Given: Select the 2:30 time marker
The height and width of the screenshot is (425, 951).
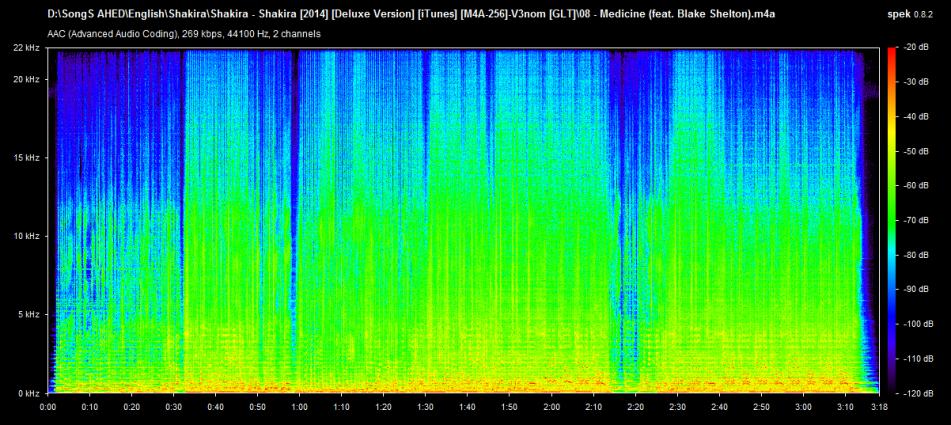Looking at the screenshot, I should point(677,407).
